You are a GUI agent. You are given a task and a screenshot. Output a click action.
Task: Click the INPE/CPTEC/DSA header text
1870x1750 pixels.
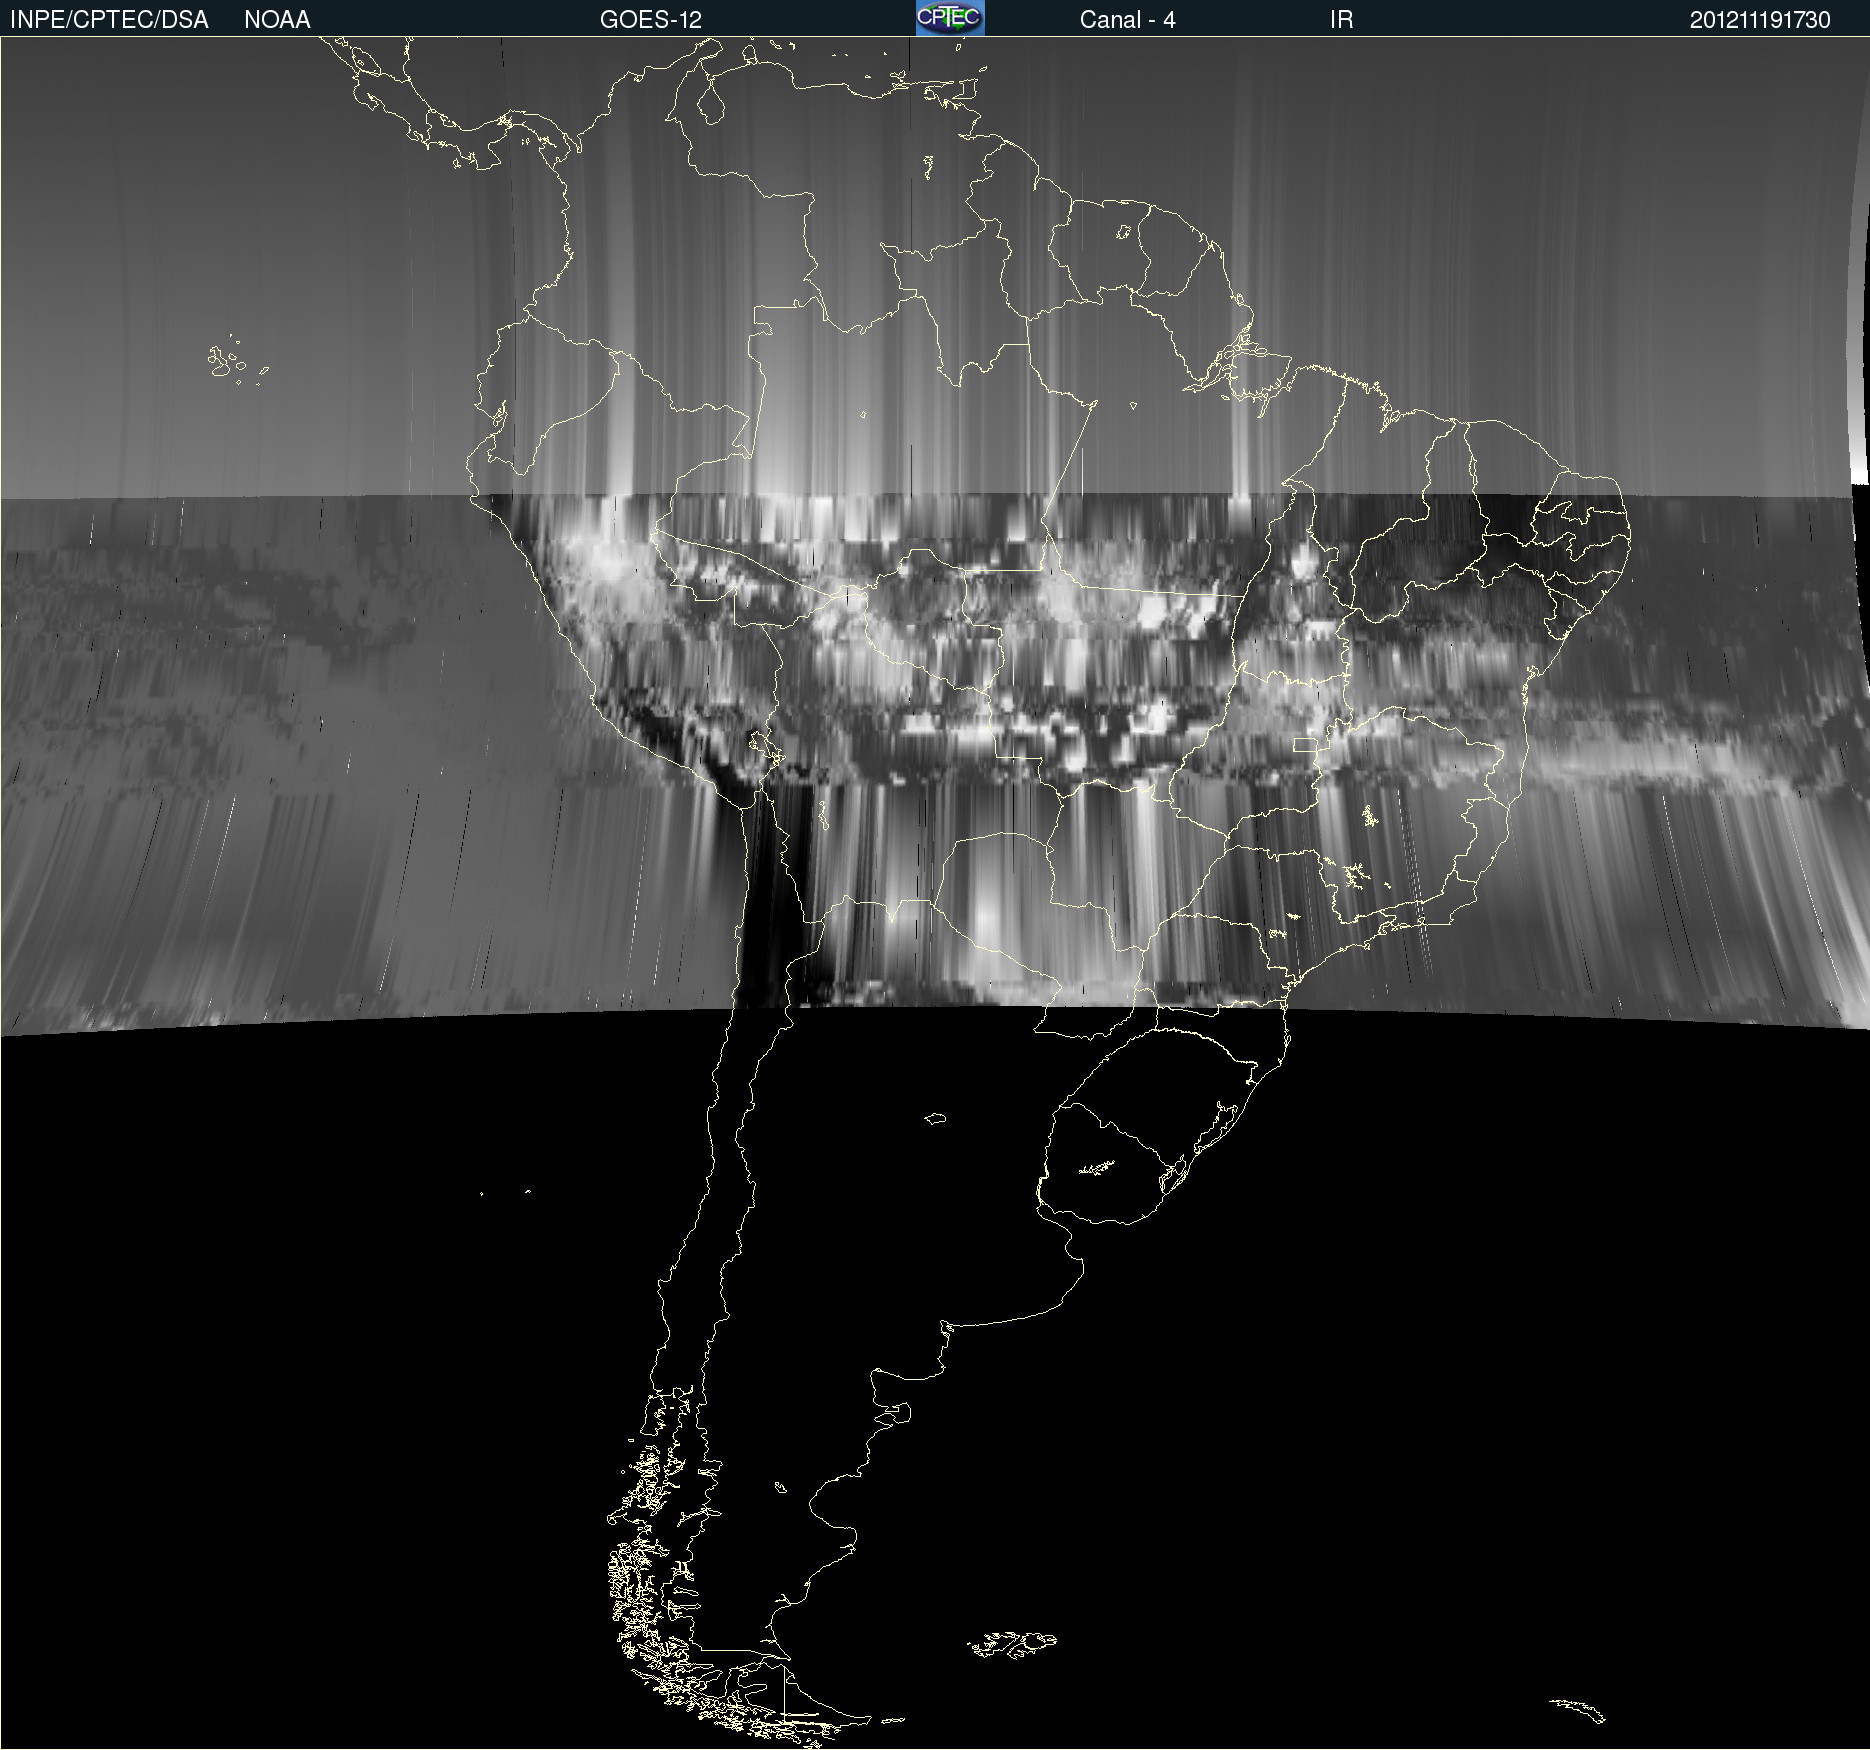point(109,20)
